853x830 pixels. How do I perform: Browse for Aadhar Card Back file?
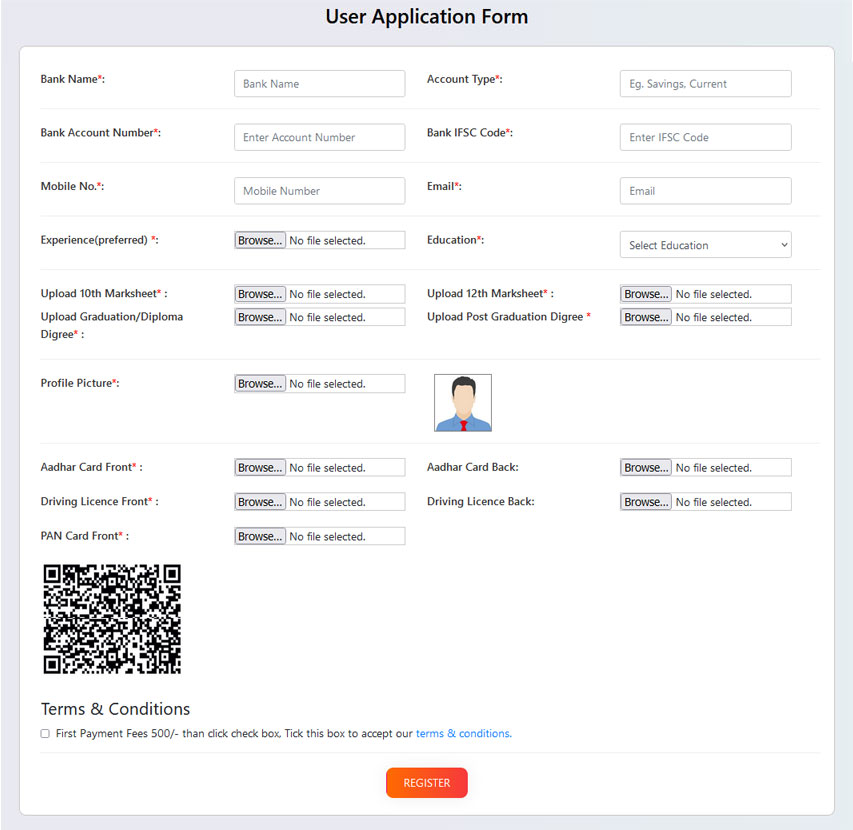[x=646, y=468]
